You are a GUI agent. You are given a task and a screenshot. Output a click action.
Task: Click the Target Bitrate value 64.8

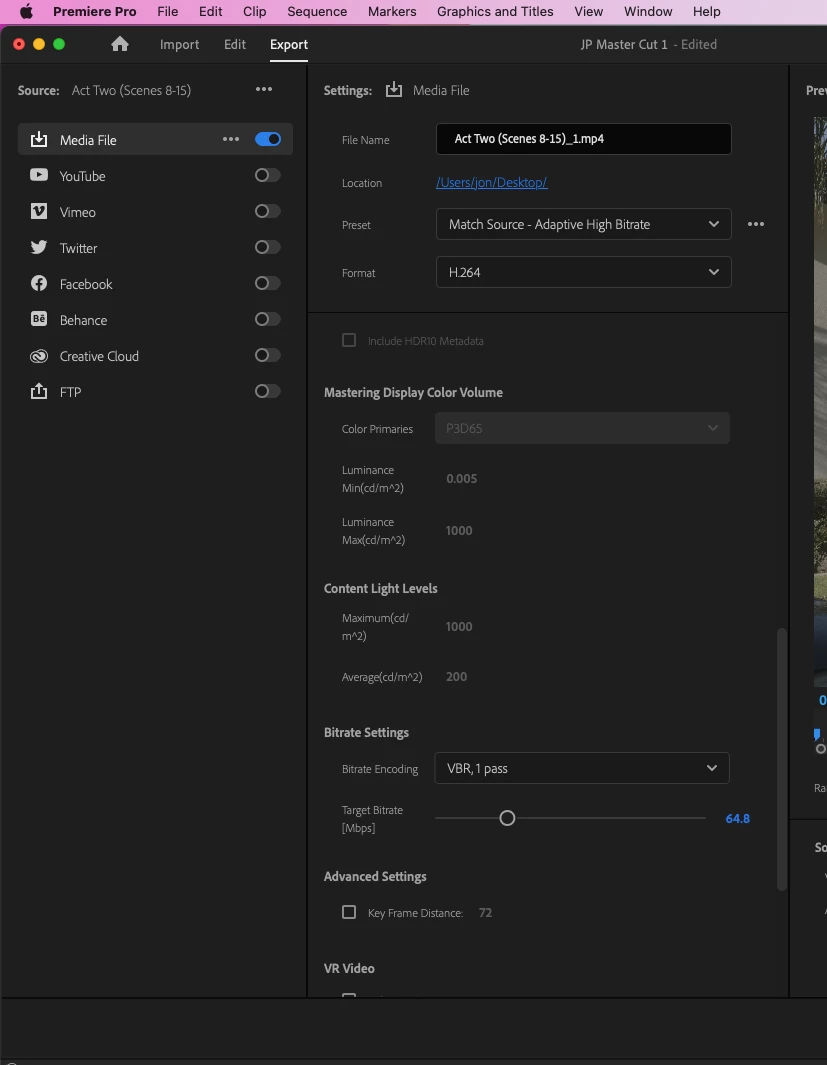click(737, 818)
